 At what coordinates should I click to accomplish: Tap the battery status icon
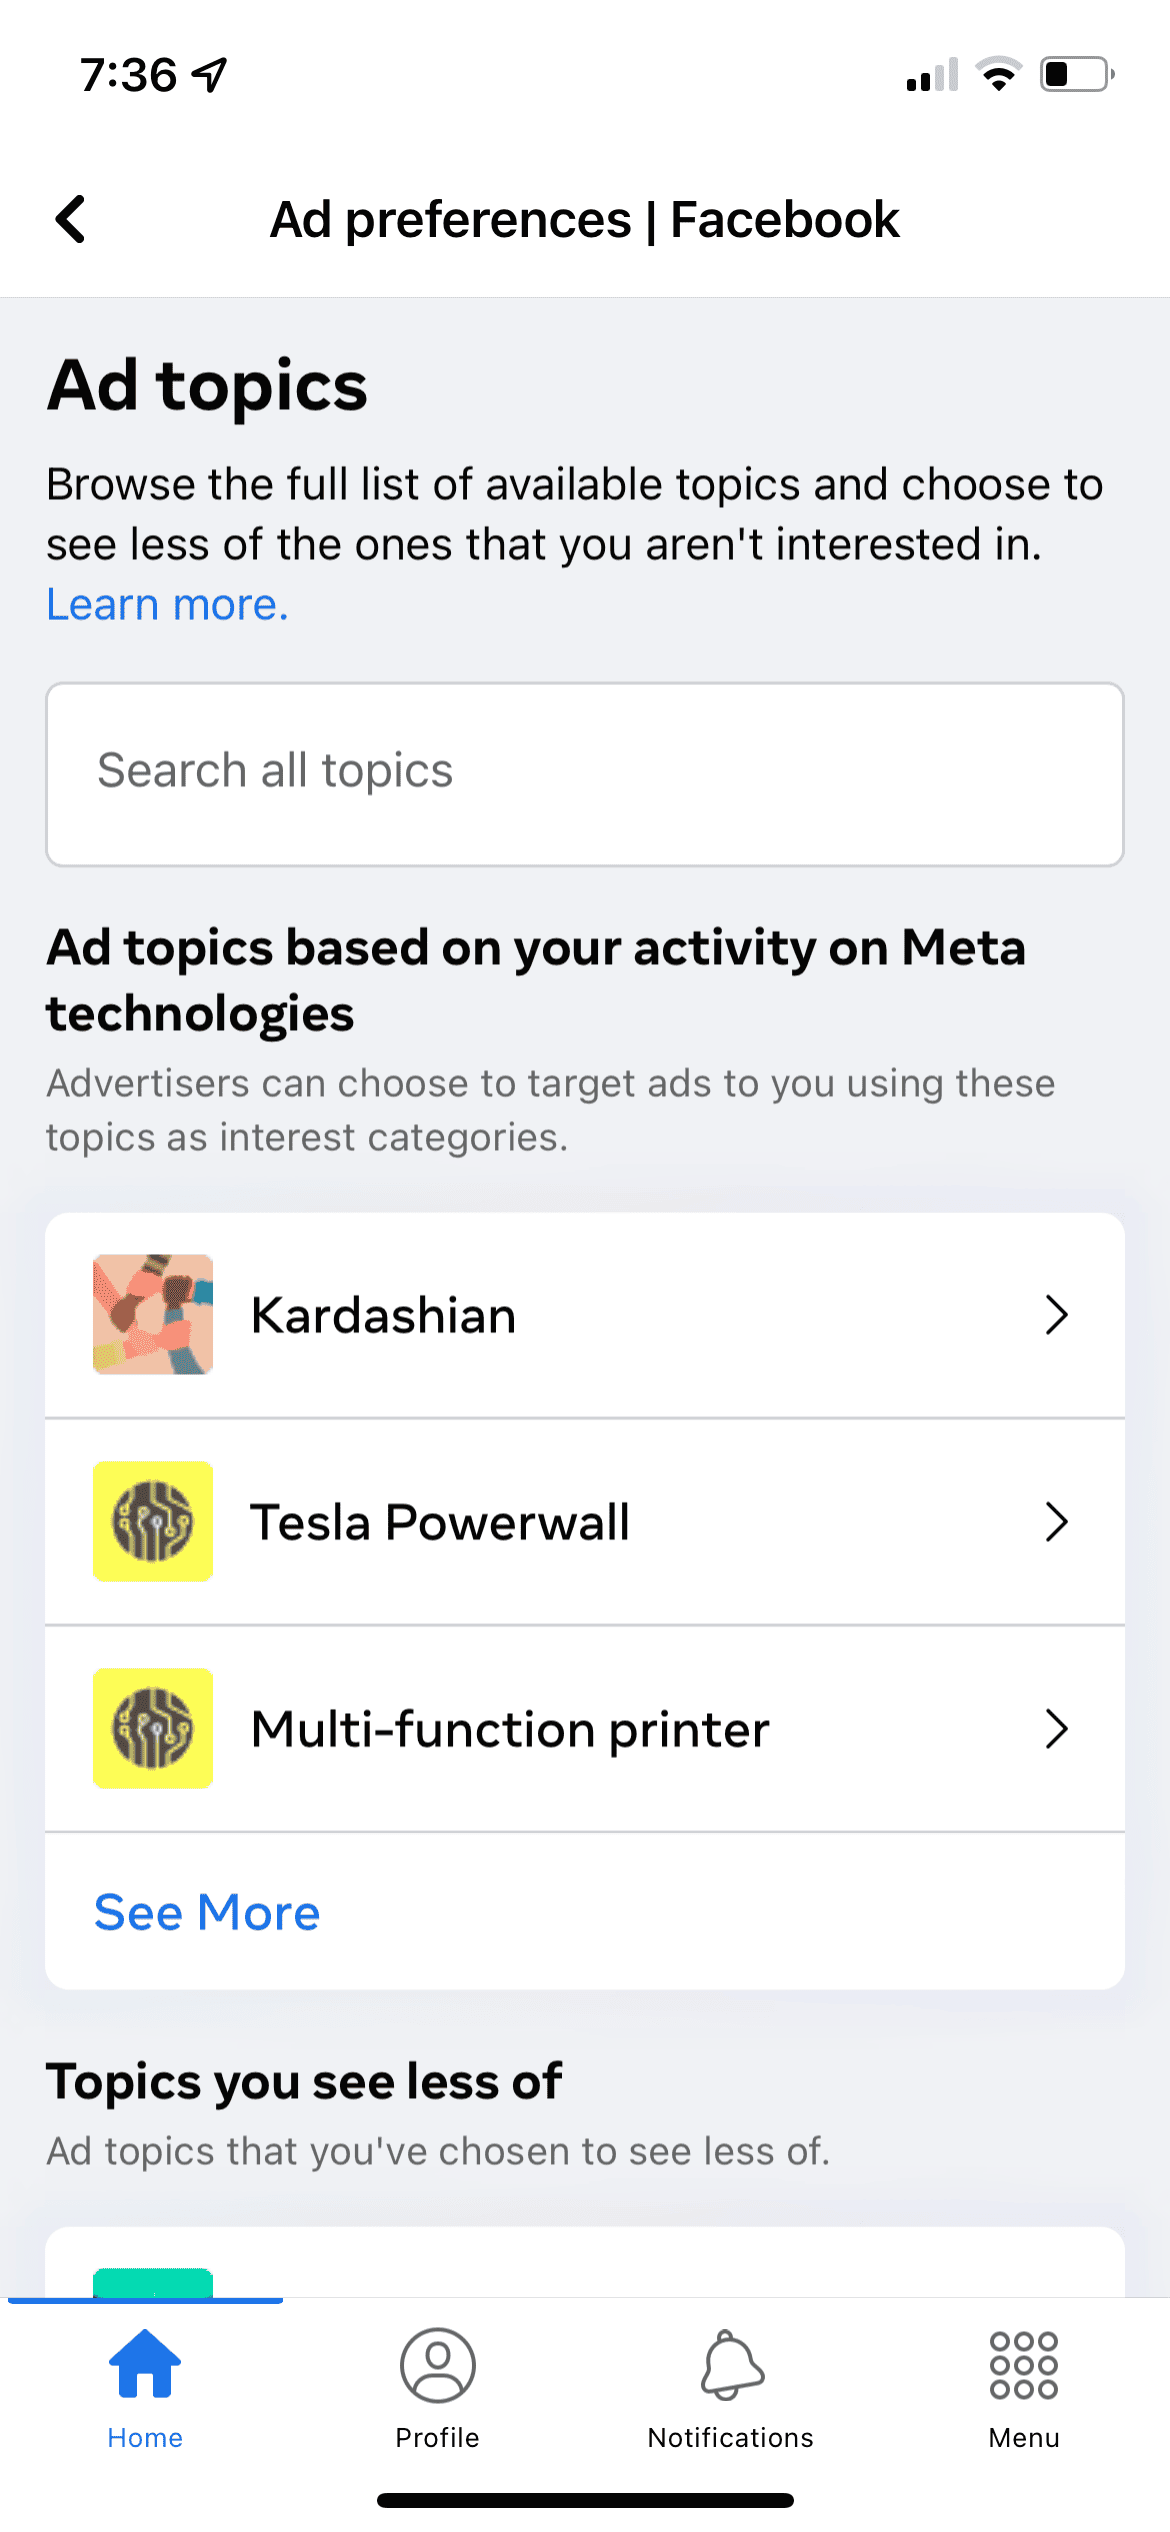click(1077, 75)
